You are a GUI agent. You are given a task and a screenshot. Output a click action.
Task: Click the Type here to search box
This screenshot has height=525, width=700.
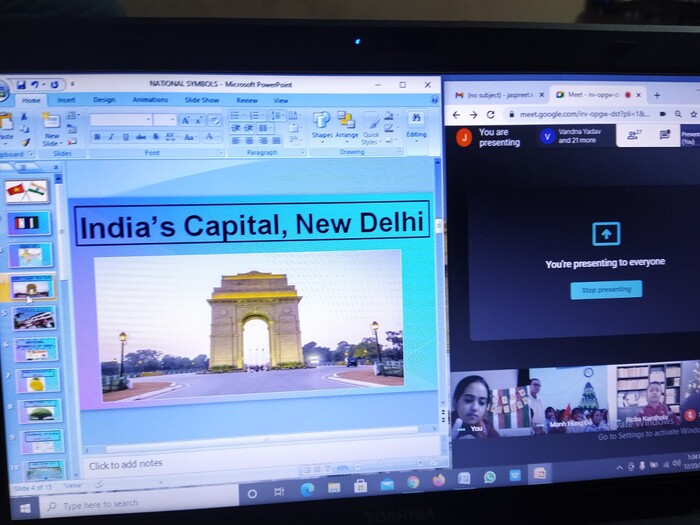point(139,504)
